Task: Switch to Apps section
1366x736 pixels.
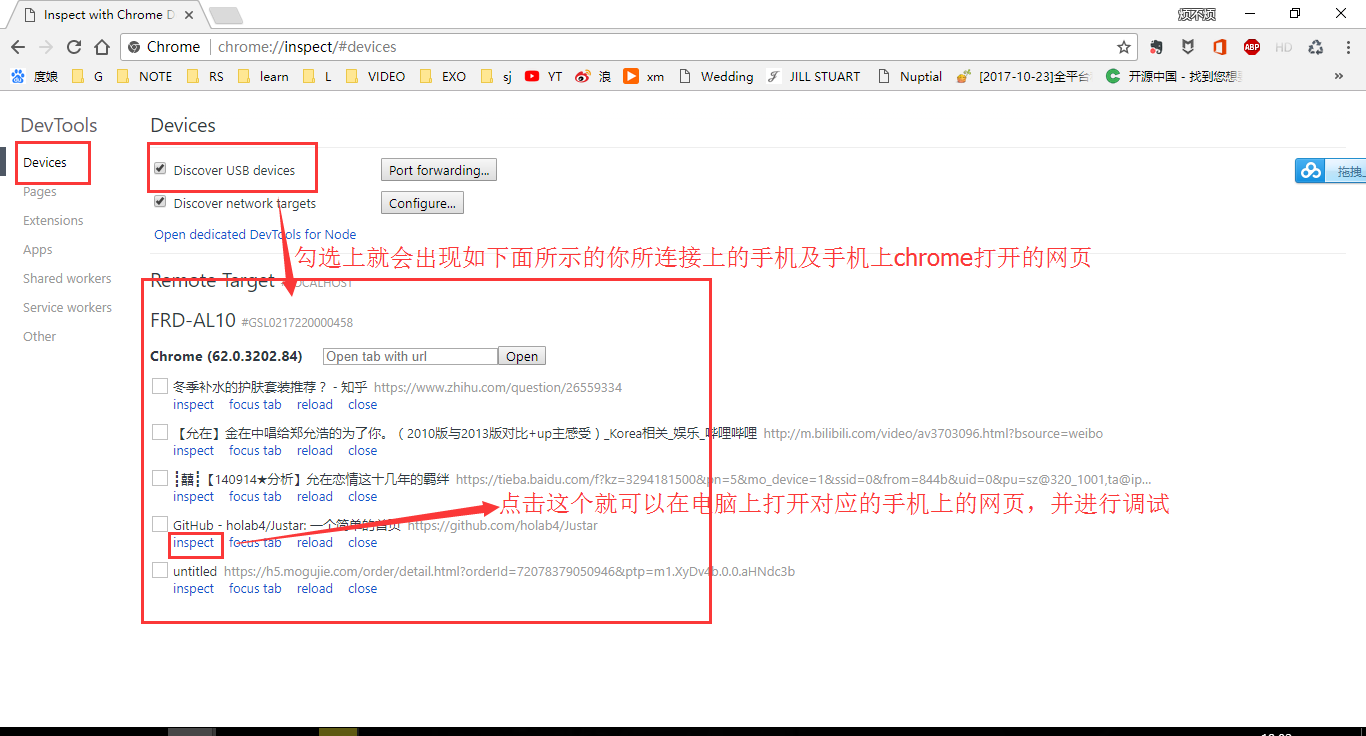Action: [x=38, y=249]
